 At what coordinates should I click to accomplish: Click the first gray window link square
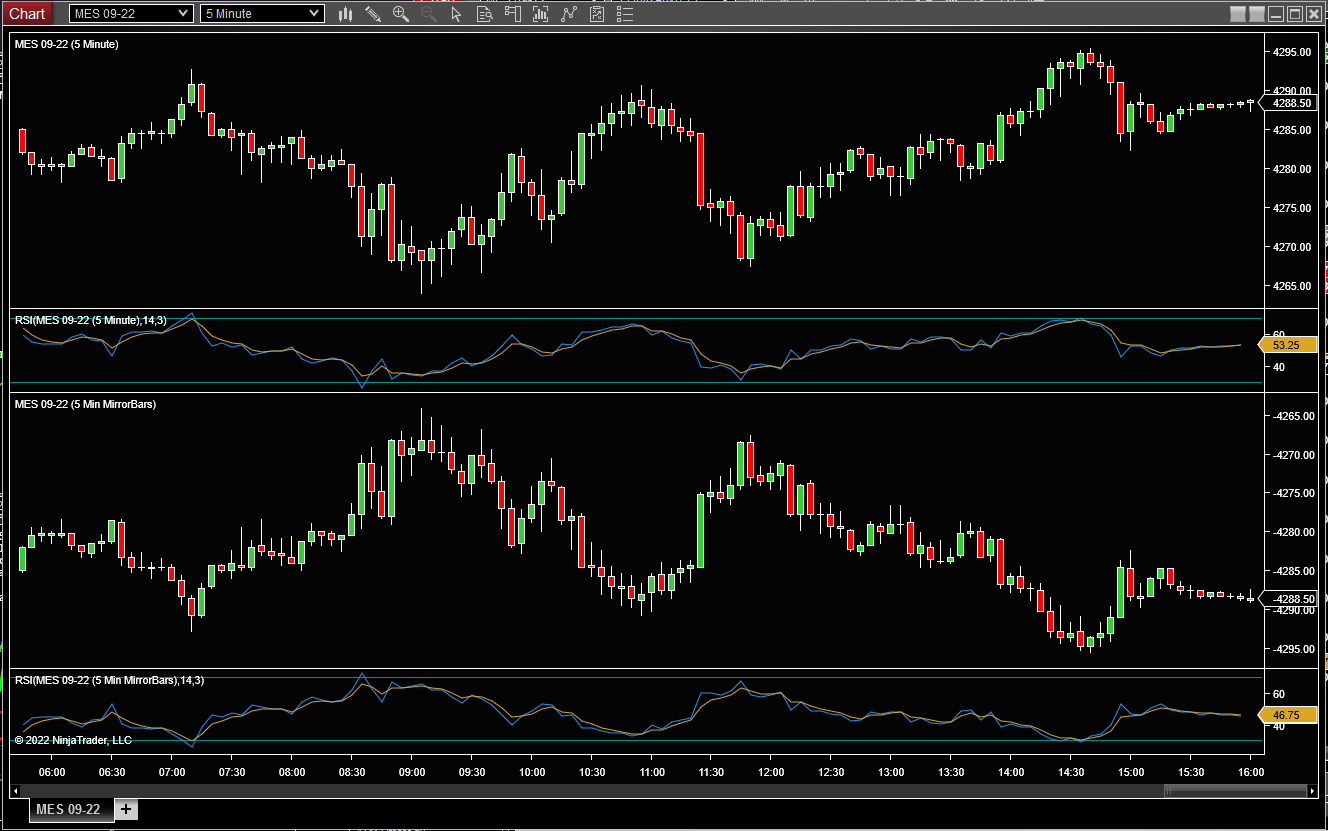point(1238,14)
